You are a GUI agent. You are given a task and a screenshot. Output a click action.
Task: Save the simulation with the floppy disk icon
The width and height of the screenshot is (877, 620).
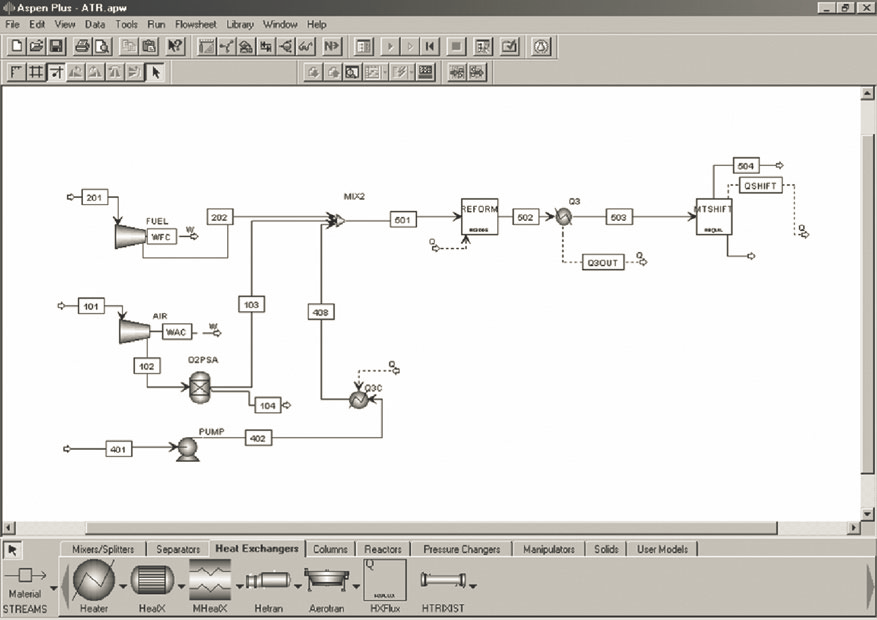(x=56, y=46)
